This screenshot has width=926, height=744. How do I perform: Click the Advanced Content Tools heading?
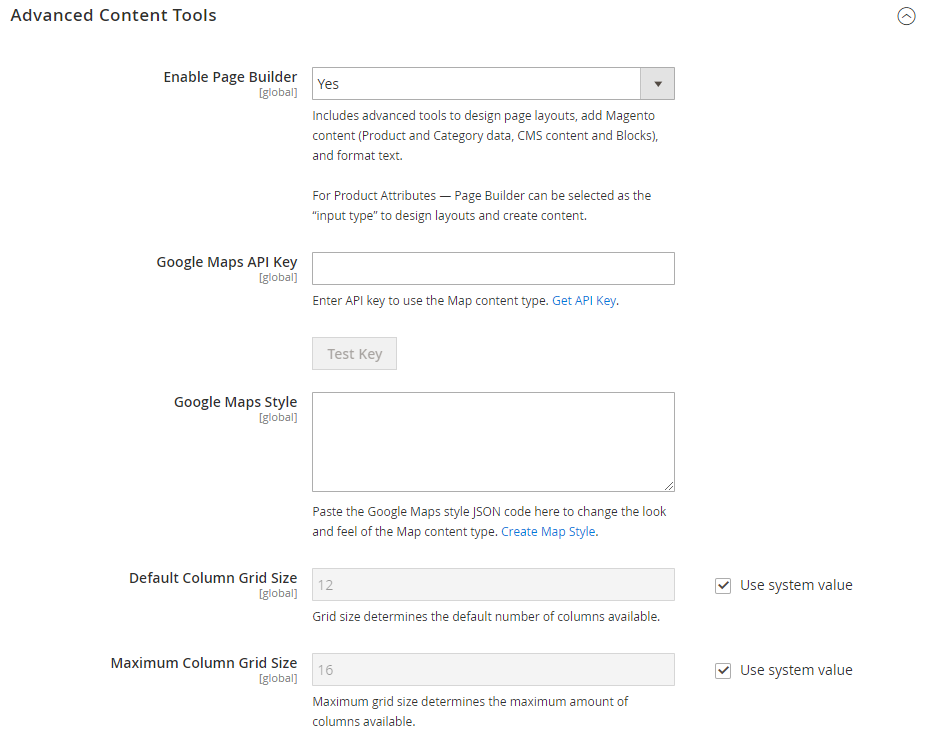coord(113,15)
